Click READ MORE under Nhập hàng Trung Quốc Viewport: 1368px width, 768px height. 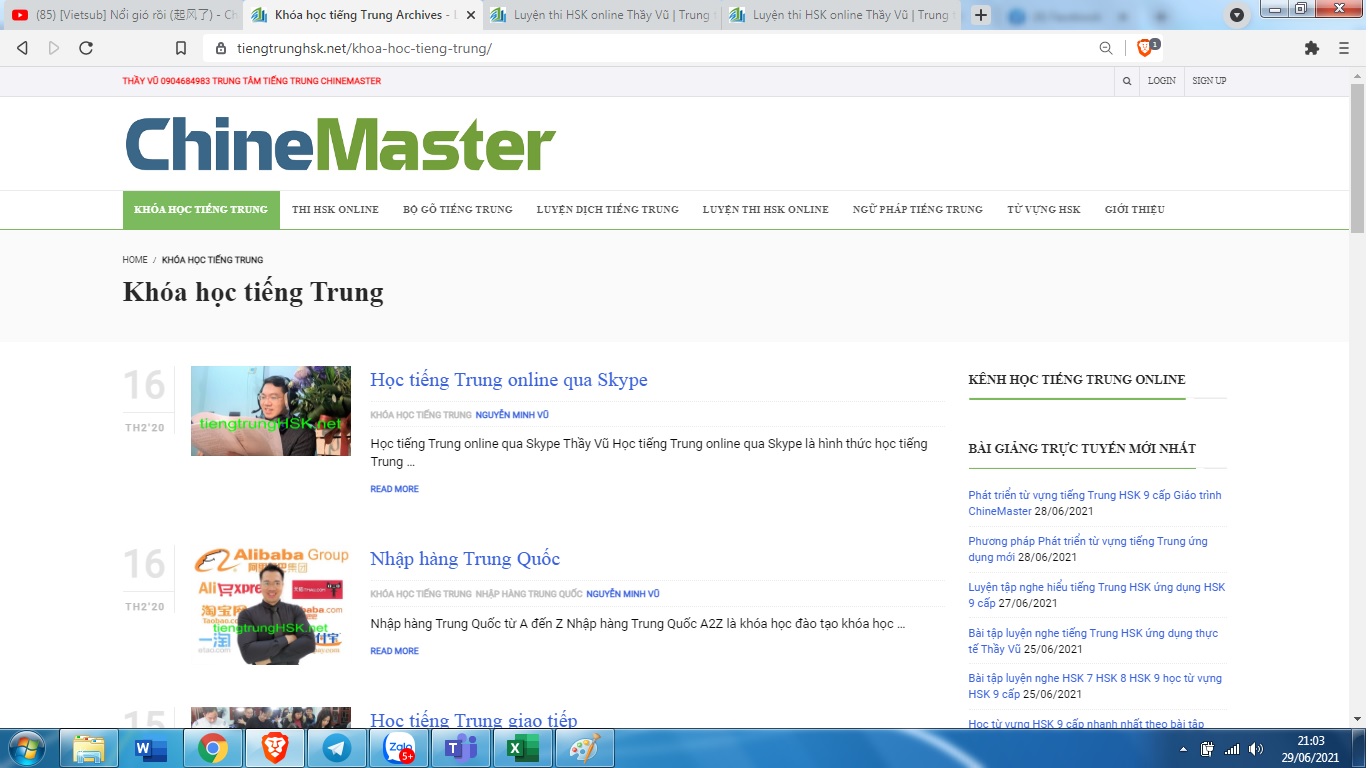click(x=394, y=650)
